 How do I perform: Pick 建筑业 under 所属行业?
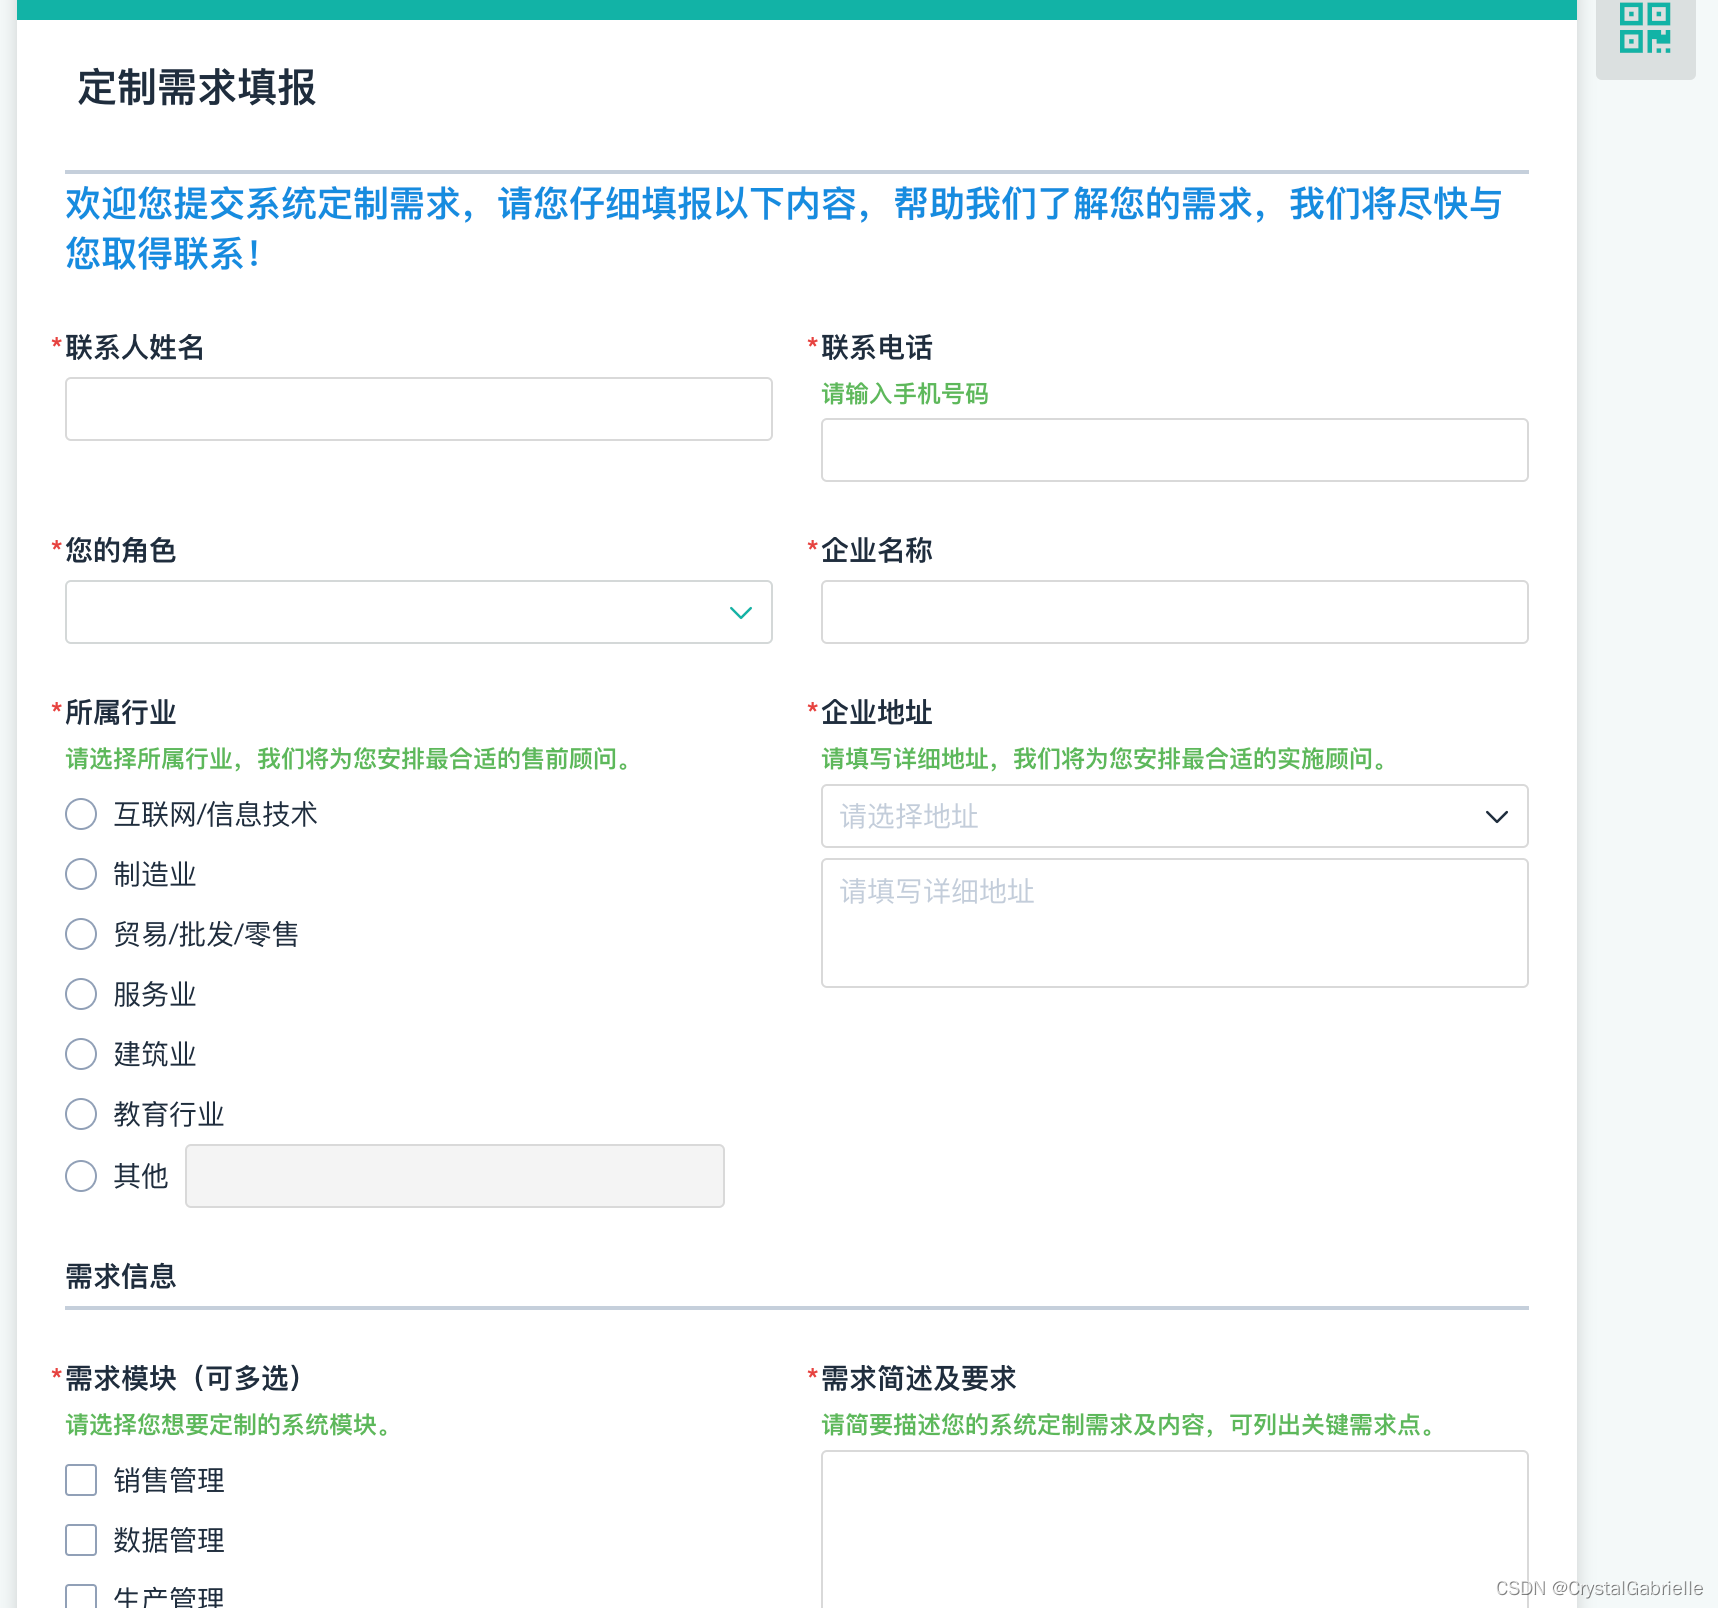click(81, 1054)
